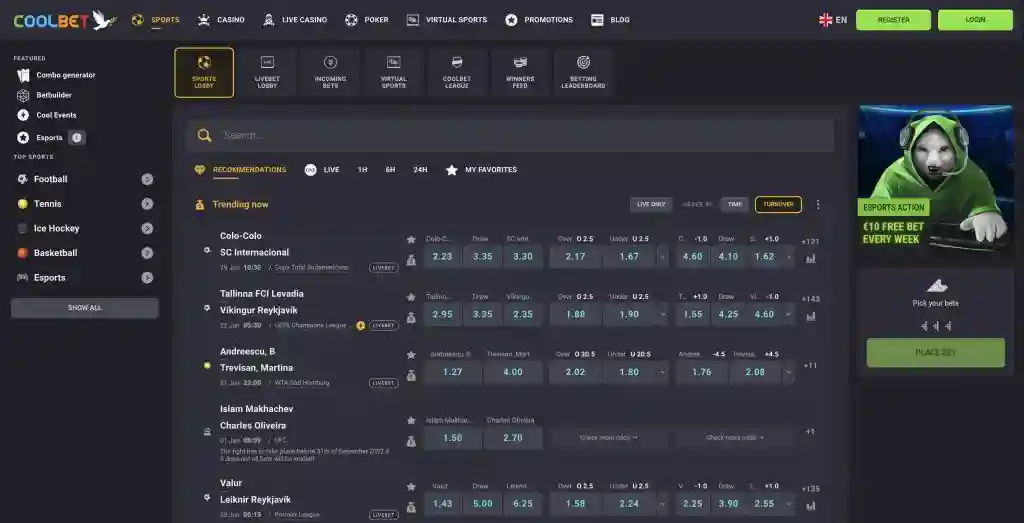The image size is (1024, 523).
Task: Open handicap line dropdown for Tallinna Levadia
Action: click(x=790, y=314)
